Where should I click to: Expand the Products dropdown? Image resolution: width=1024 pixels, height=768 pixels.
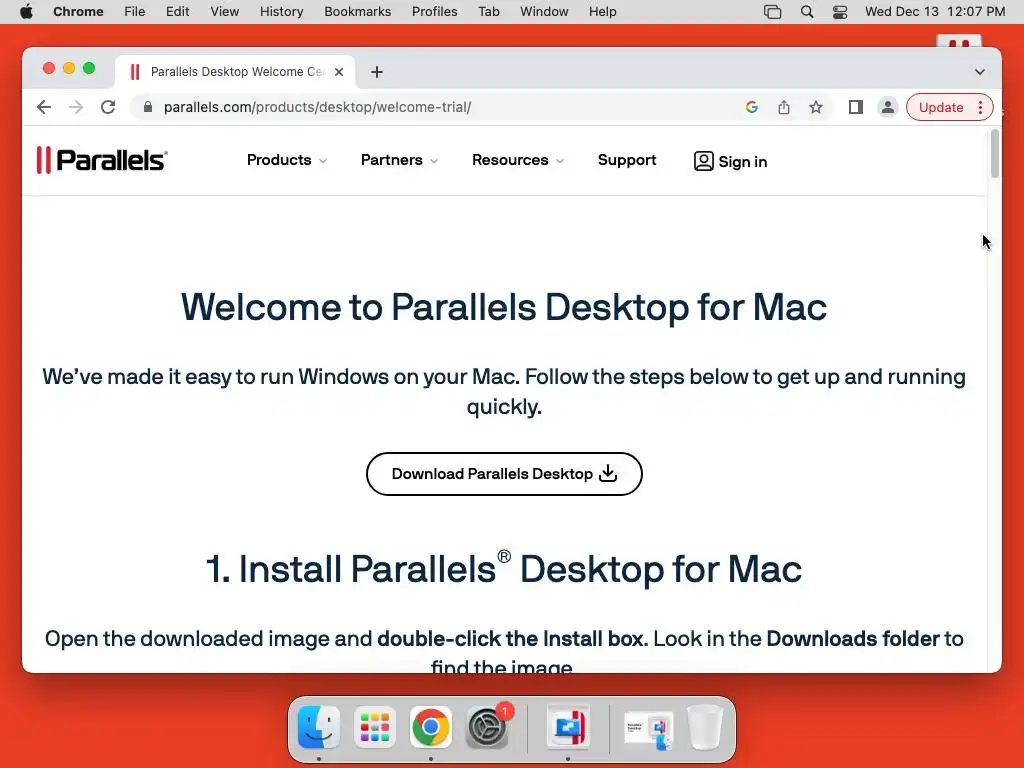(x=286, y=160)
